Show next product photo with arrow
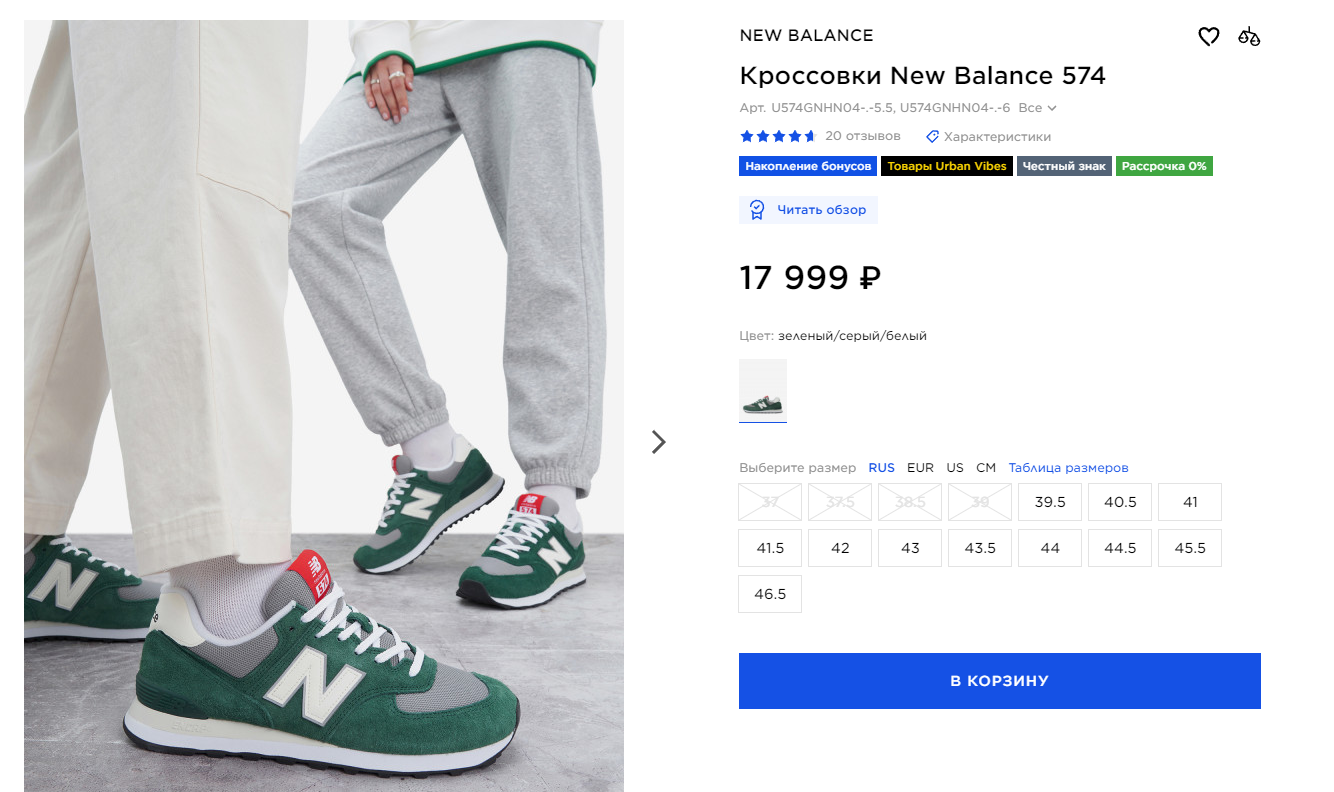 pyautogui.click(x=658, y=442)
